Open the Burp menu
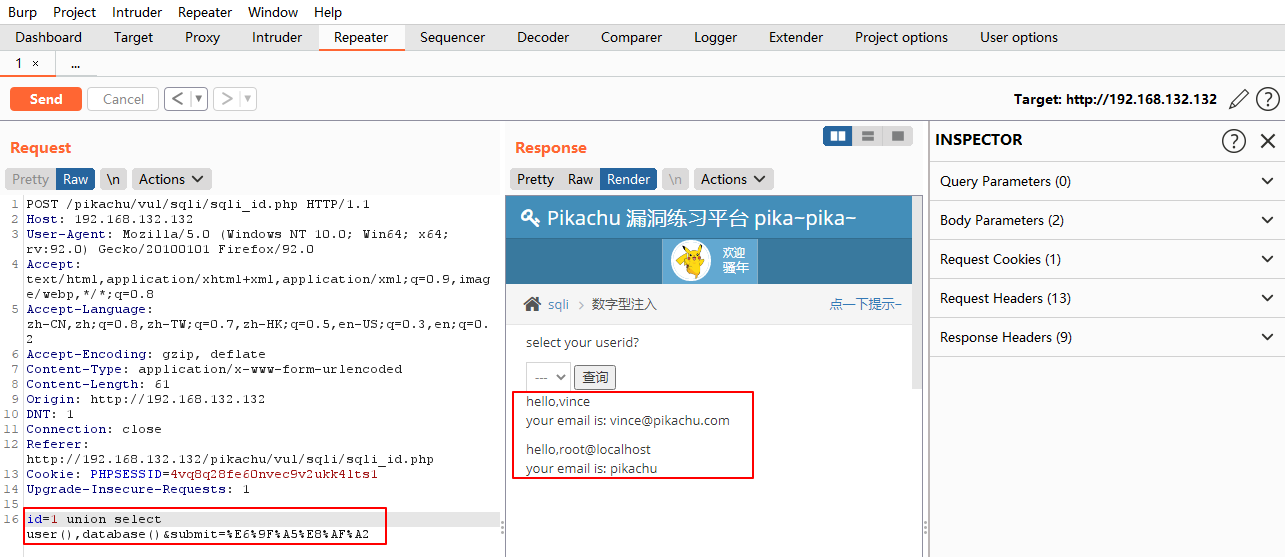The width and height of the screenshot is (1285, 557). coord(22,12)
